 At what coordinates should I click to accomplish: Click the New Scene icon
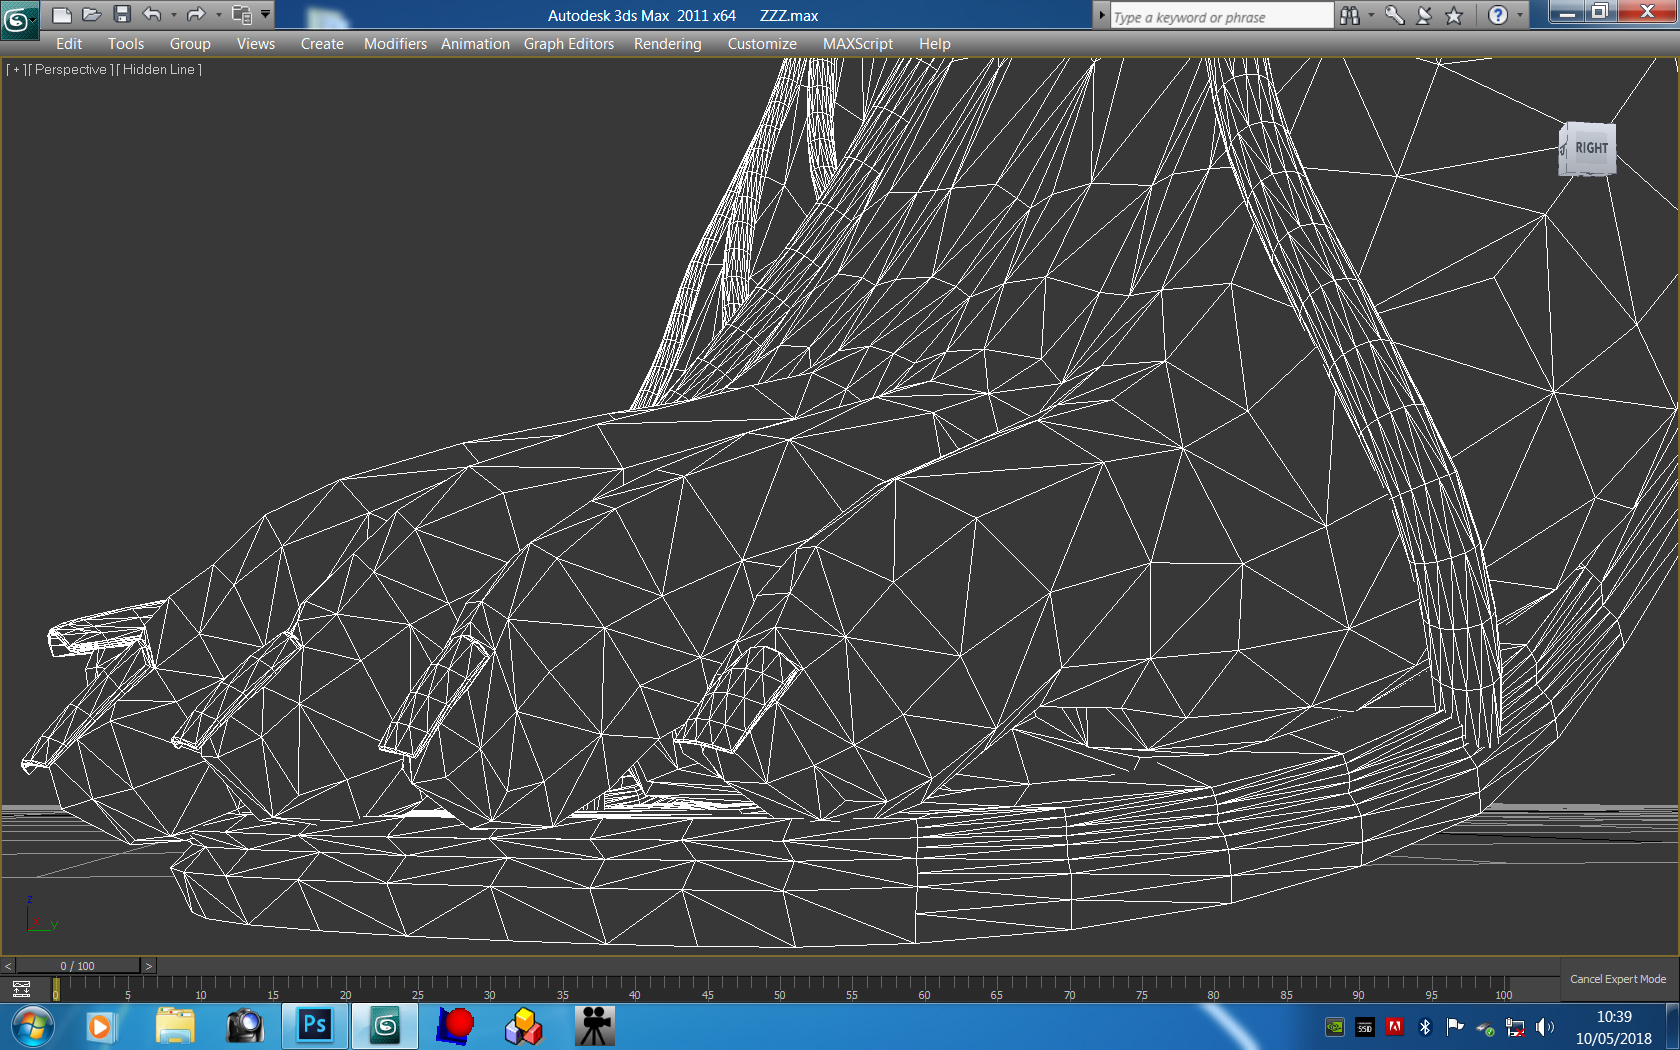pos(62,15)
